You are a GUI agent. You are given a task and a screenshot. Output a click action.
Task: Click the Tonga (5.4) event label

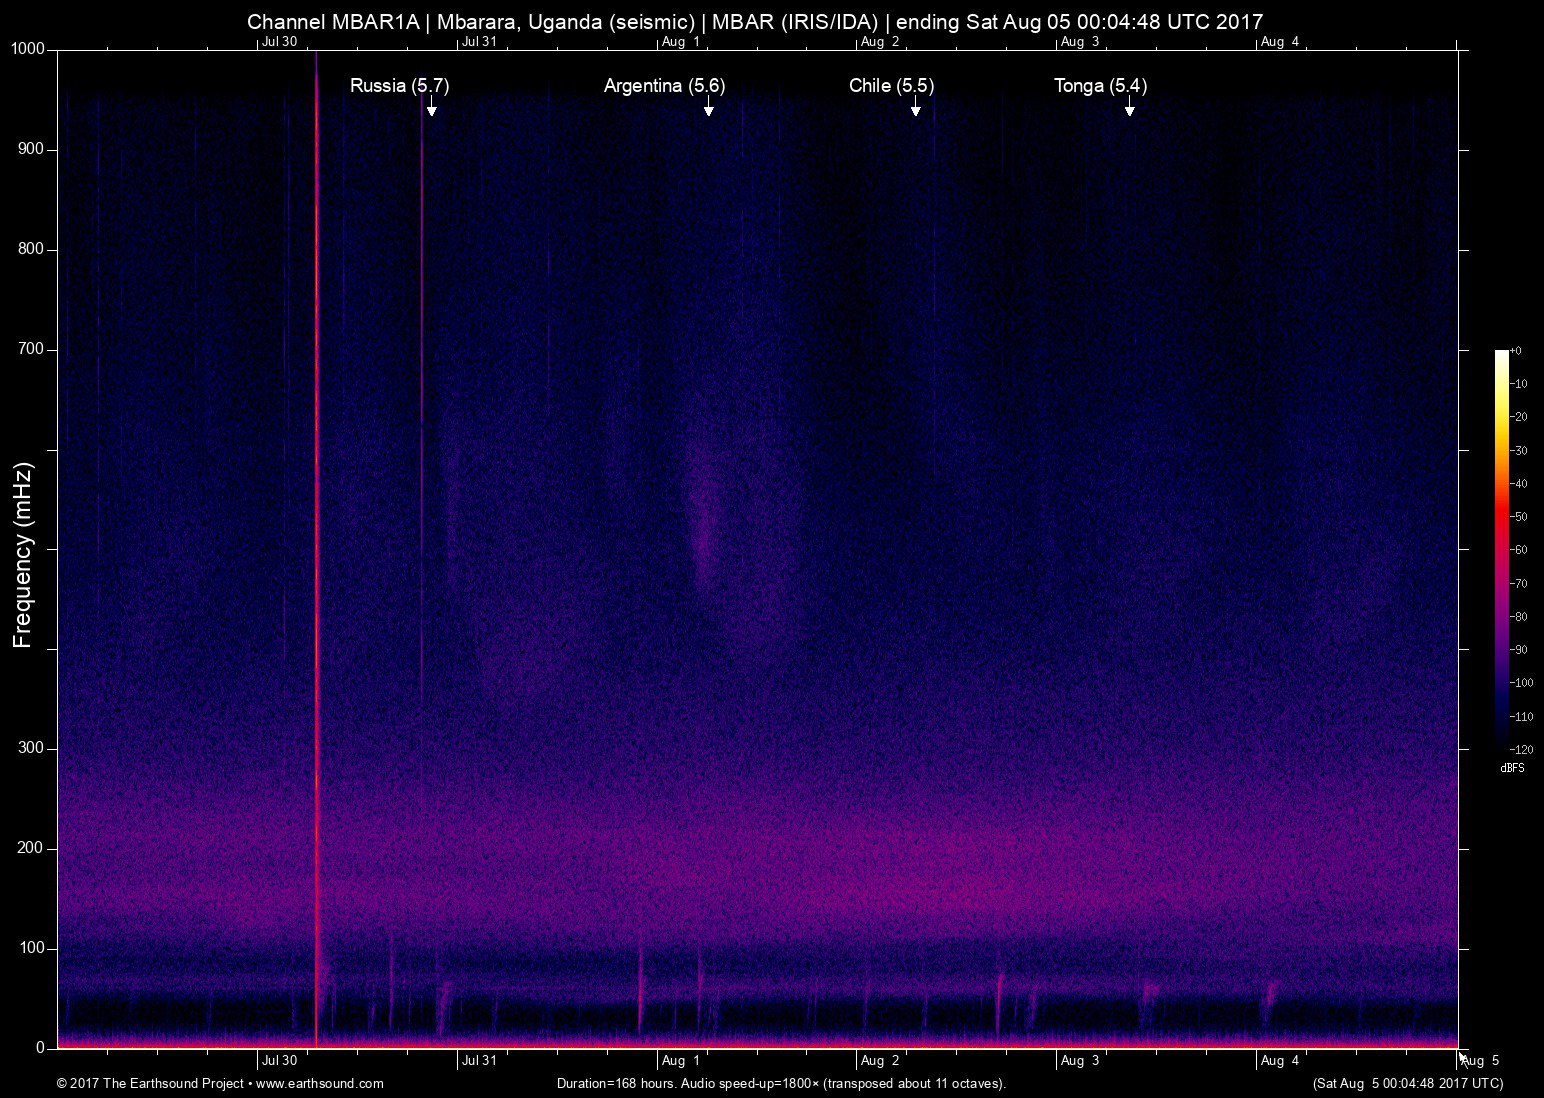(x=1100, y=86)
